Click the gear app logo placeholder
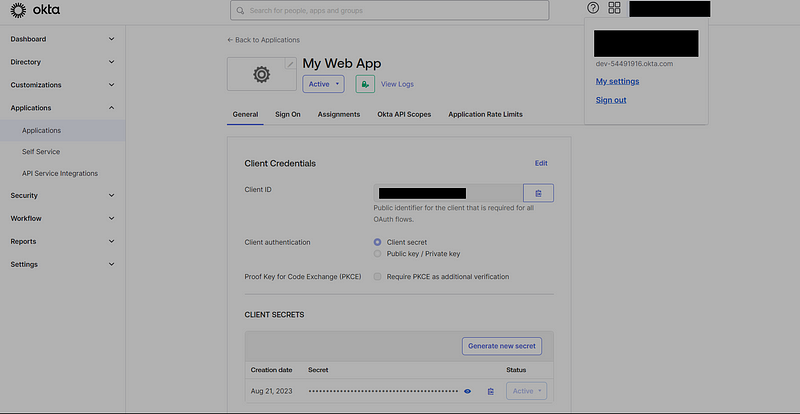The image size is (800, 414). pos(261,75)
